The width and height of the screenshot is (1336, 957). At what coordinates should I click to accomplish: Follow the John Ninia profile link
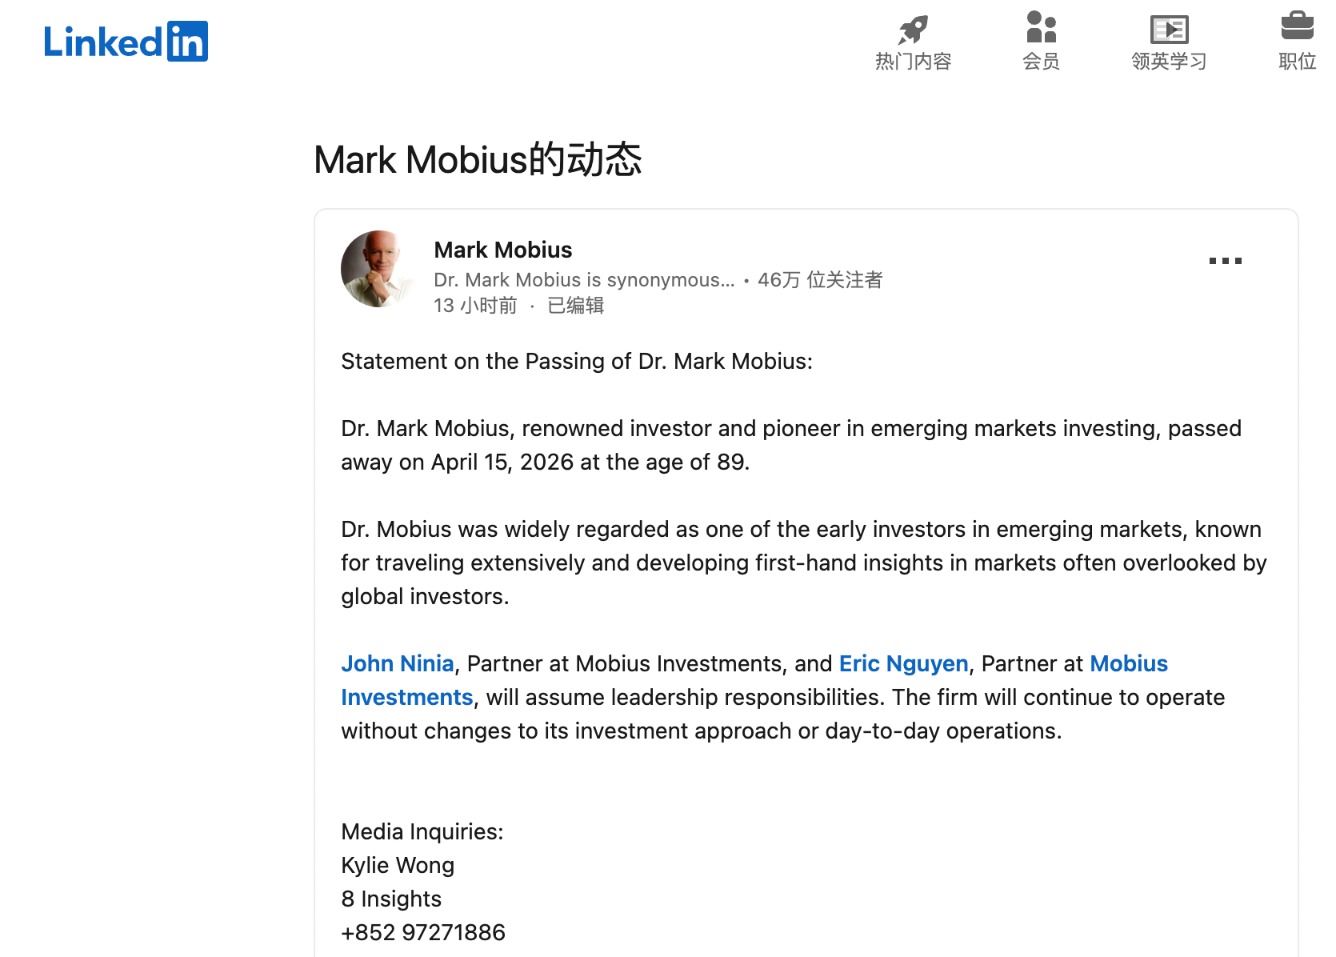(397, 664)
